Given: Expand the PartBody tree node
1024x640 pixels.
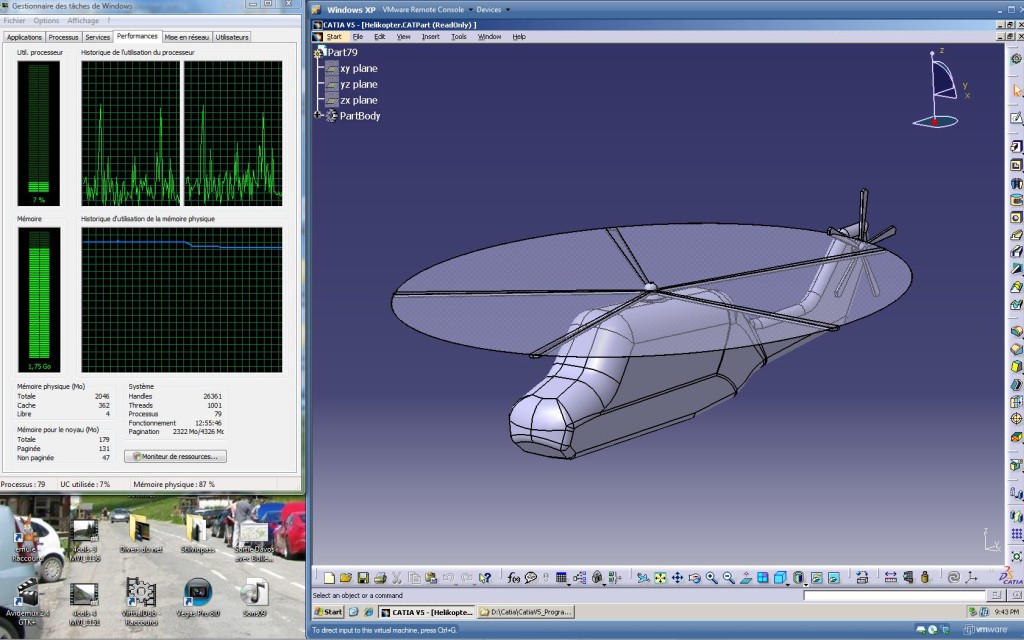Looking at the screenshot, I should (319, 116).
